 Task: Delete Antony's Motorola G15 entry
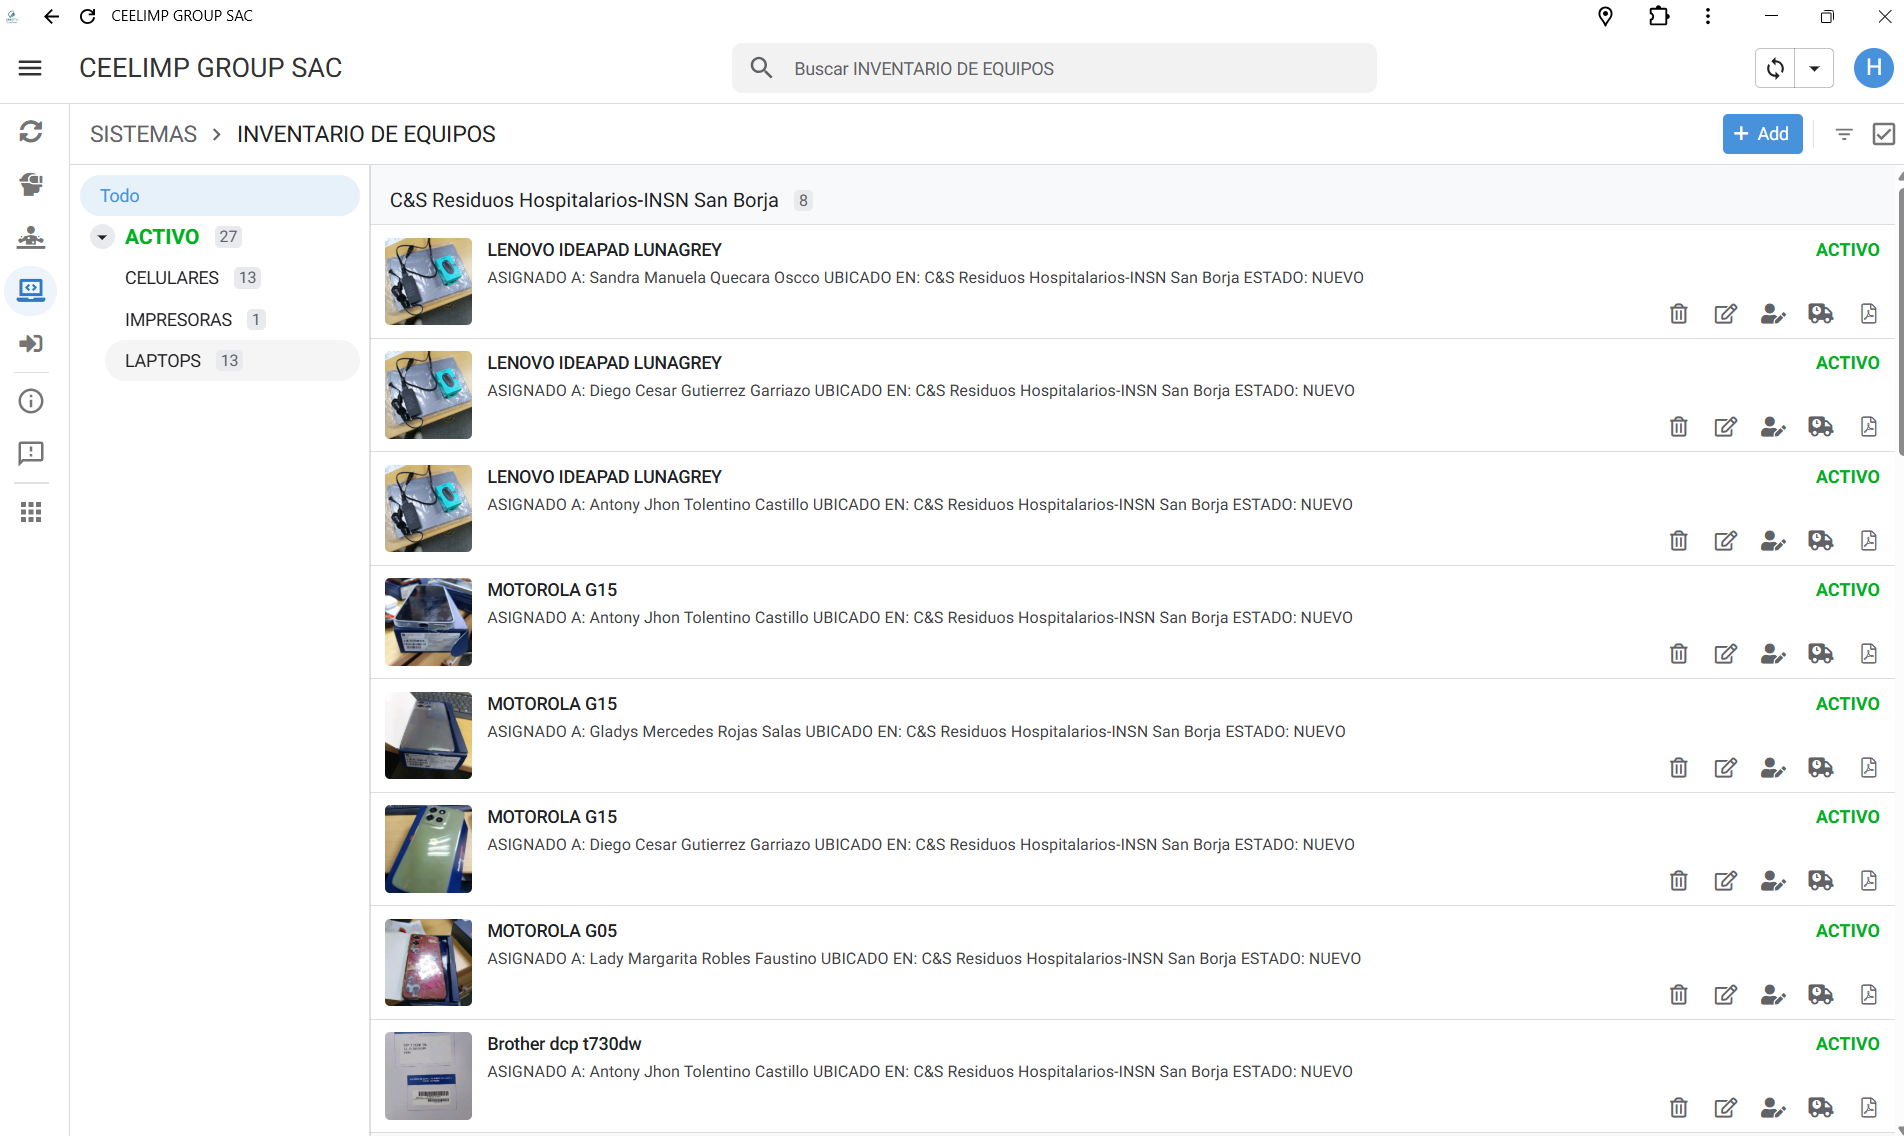[x=1679, y=654]
